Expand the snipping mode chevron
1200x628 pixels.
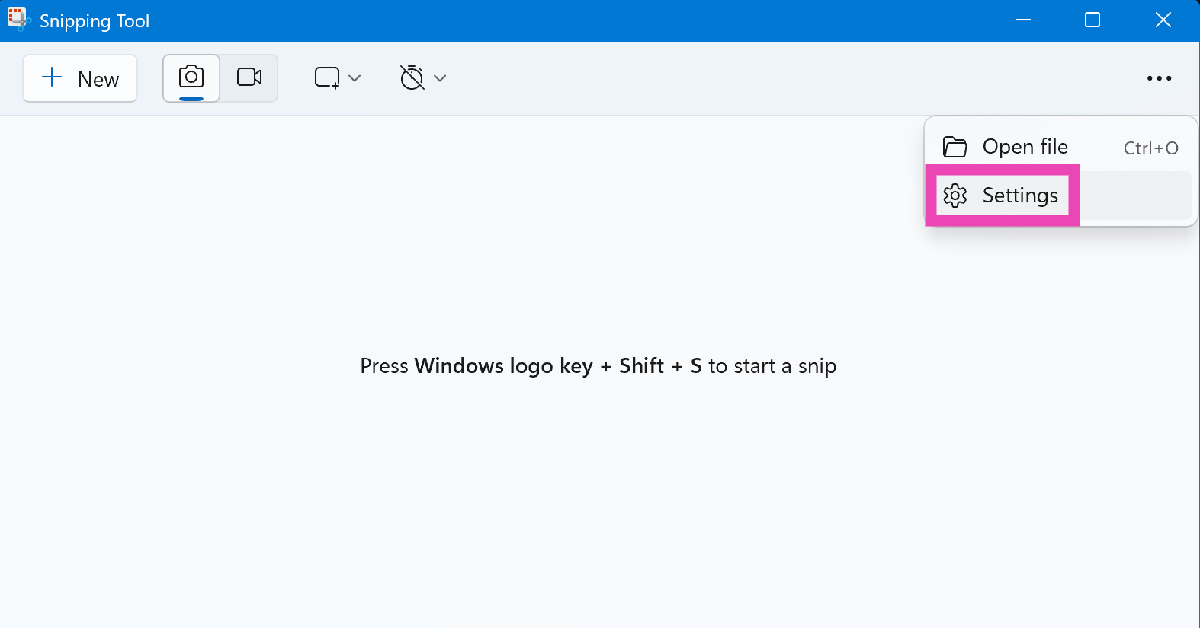(x=354, y=78)
